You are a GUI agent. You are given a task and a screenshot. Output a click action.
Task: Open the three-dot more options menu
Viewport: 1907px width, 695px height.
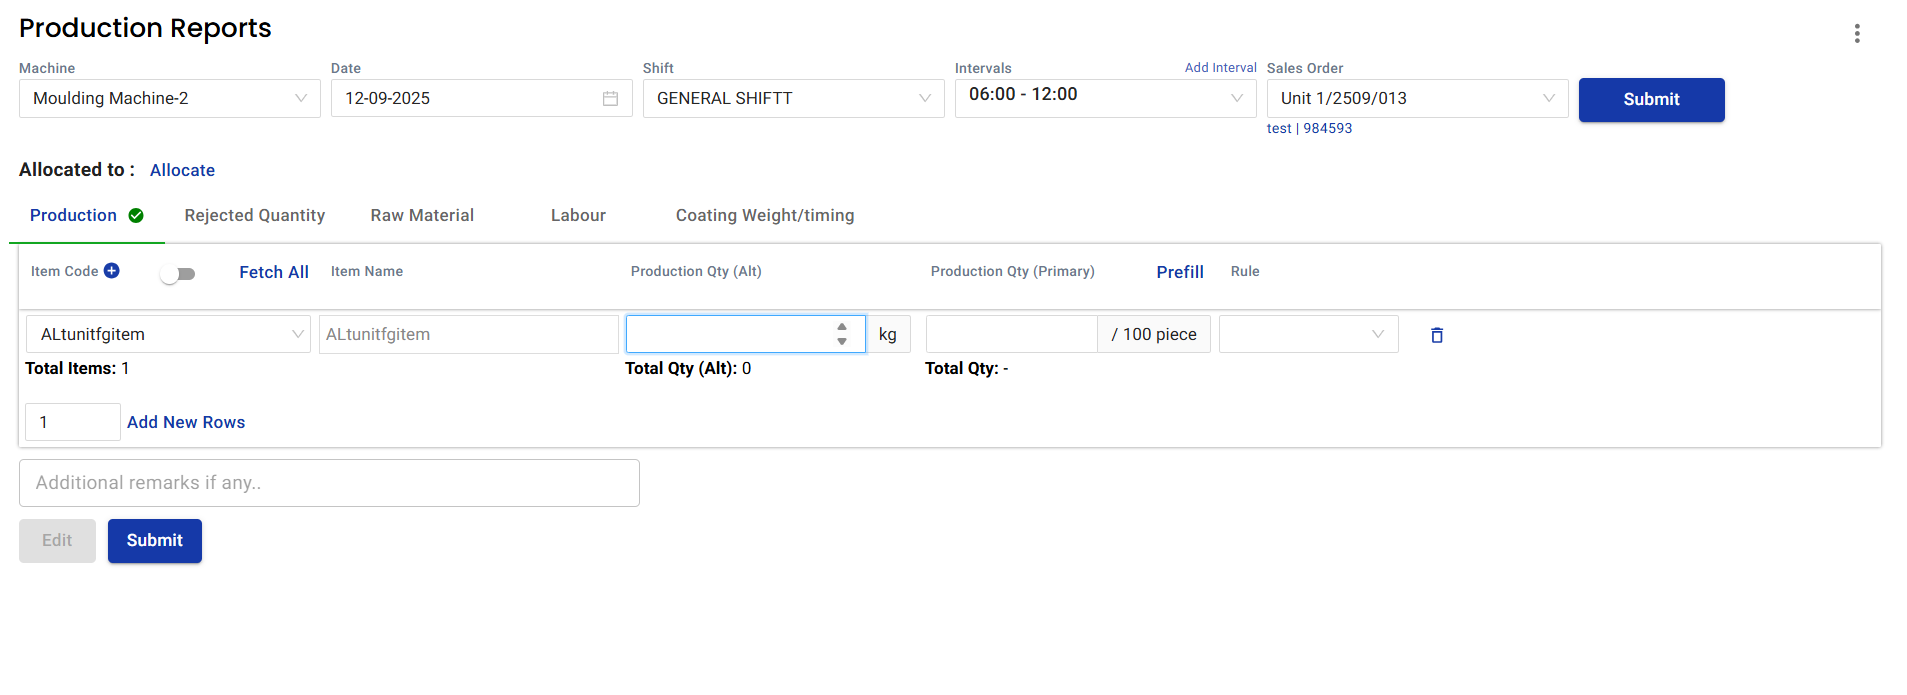1856,34
